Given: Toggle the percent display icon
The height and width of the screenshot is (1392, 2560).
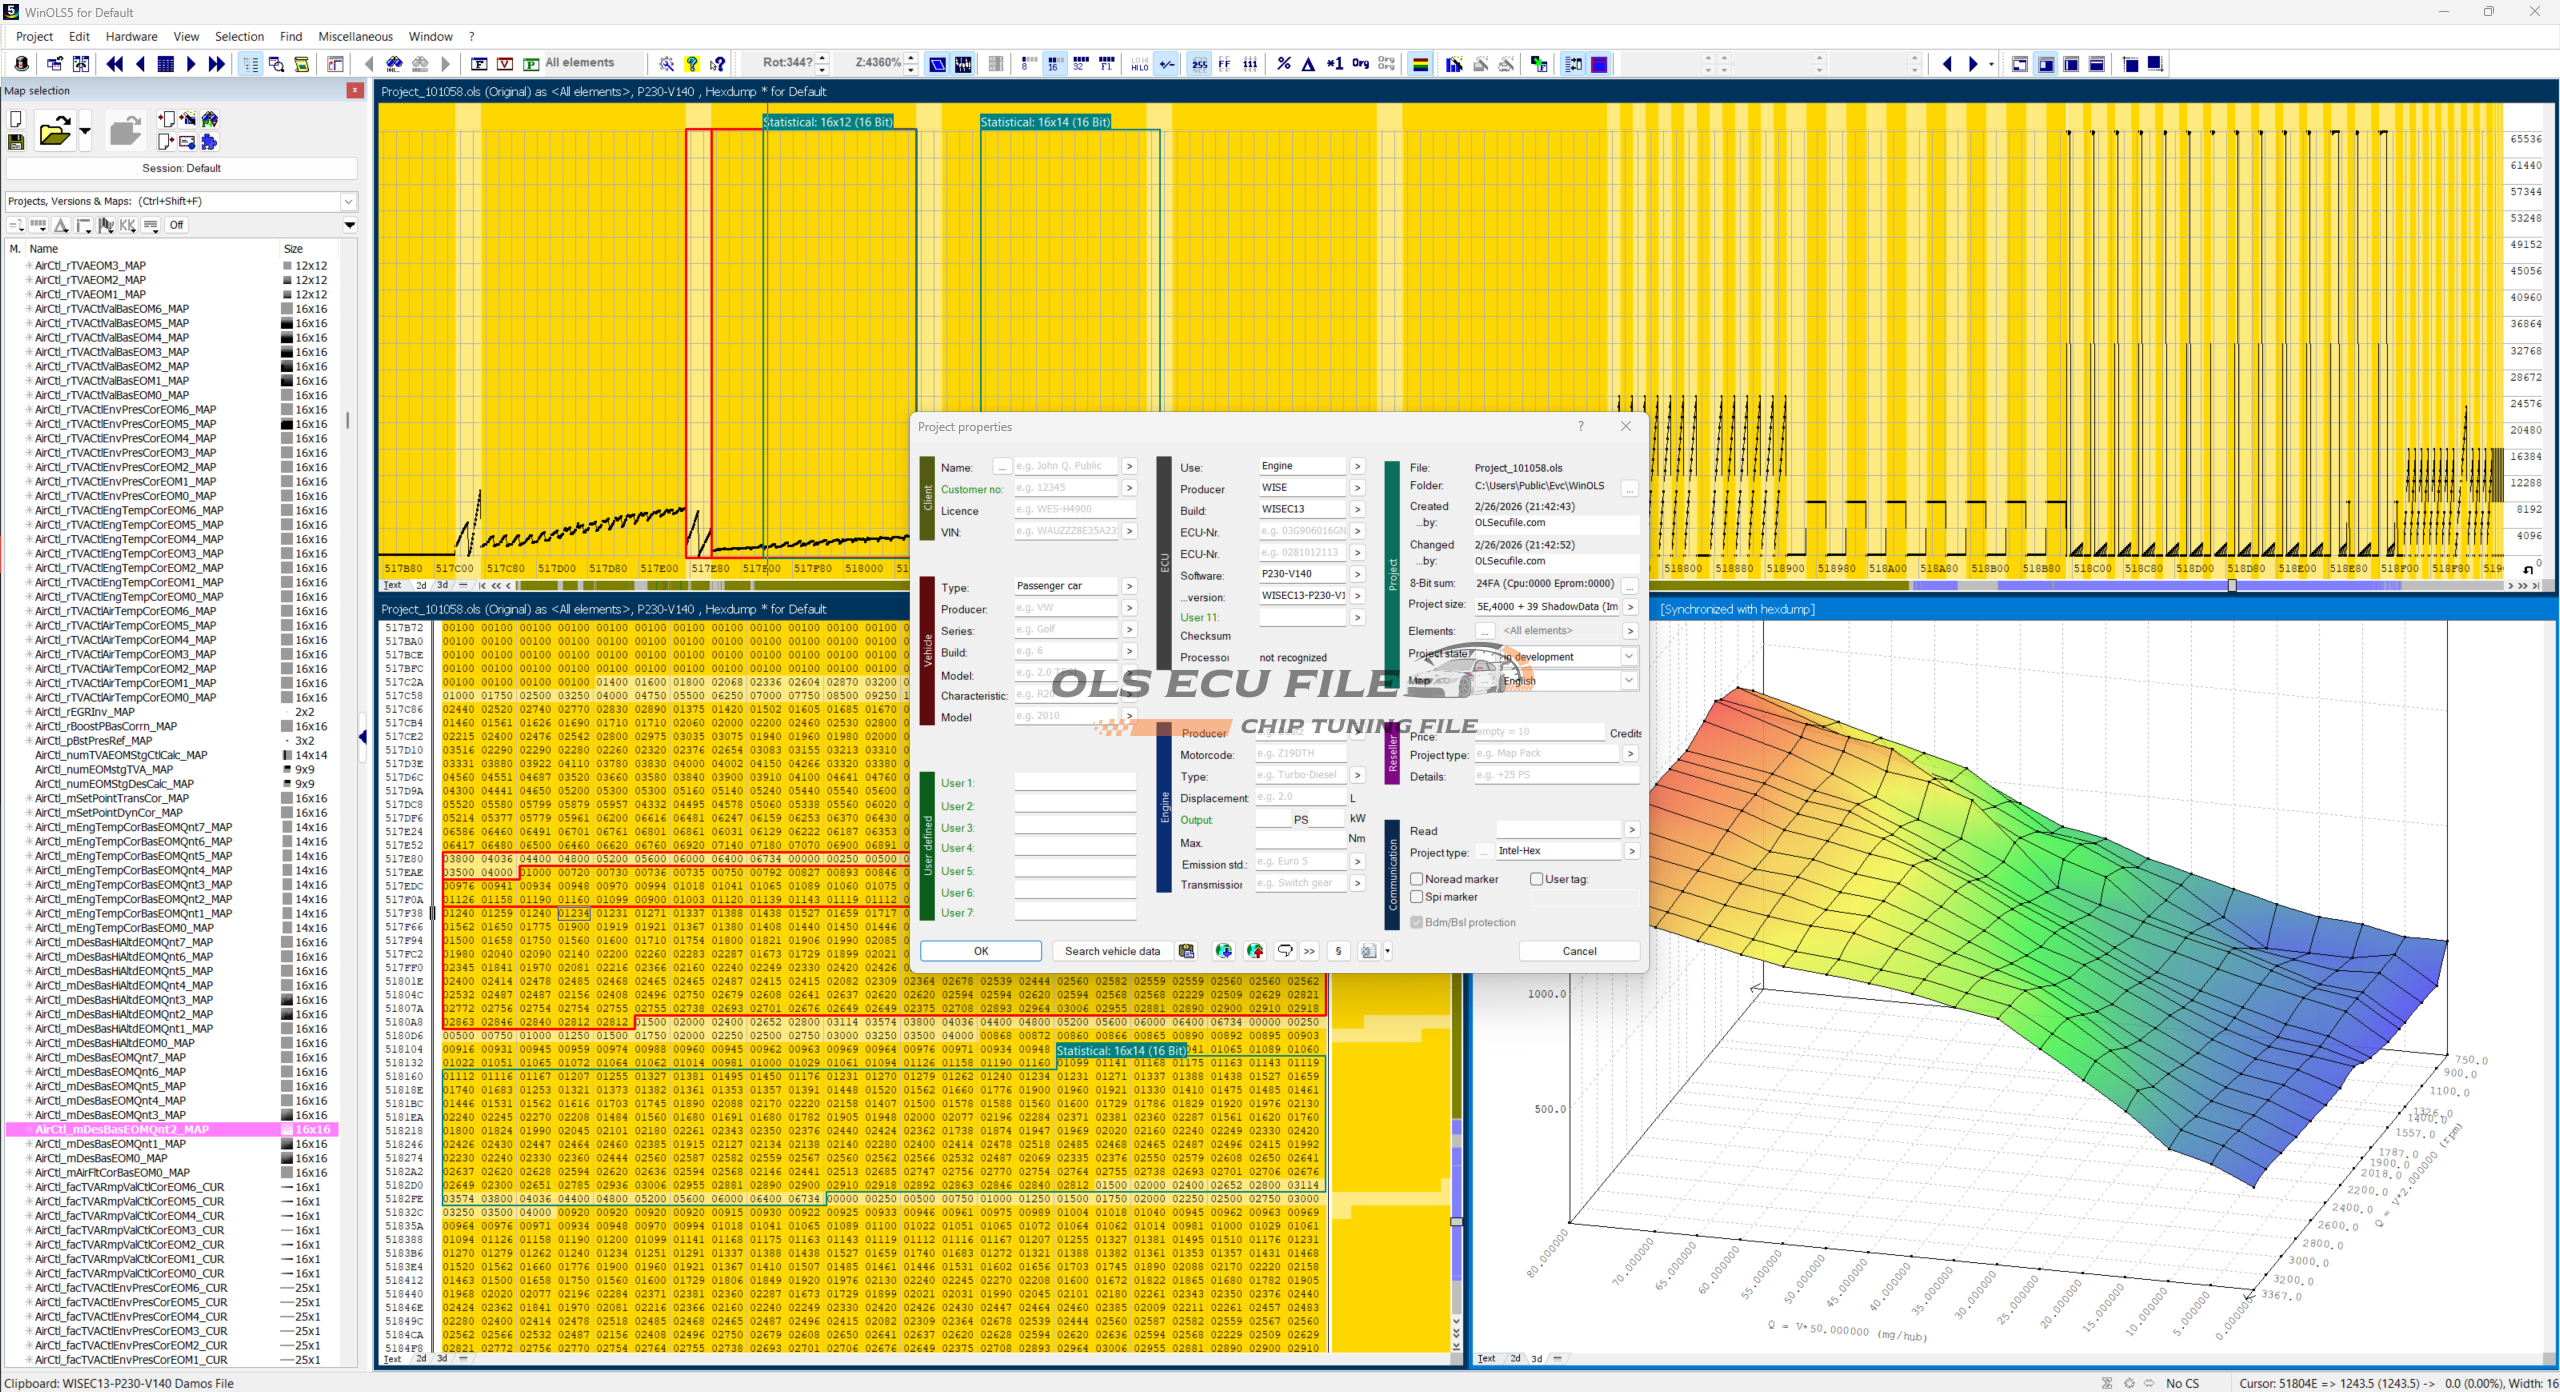Looking at the screenshot, I should point(1284,64).
